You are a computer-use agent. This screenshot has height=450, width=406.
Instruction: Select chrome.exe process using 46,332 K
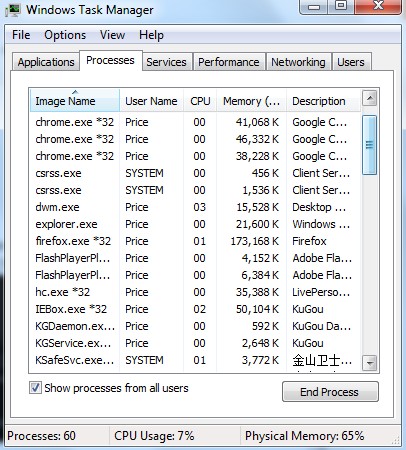(195, 139)
